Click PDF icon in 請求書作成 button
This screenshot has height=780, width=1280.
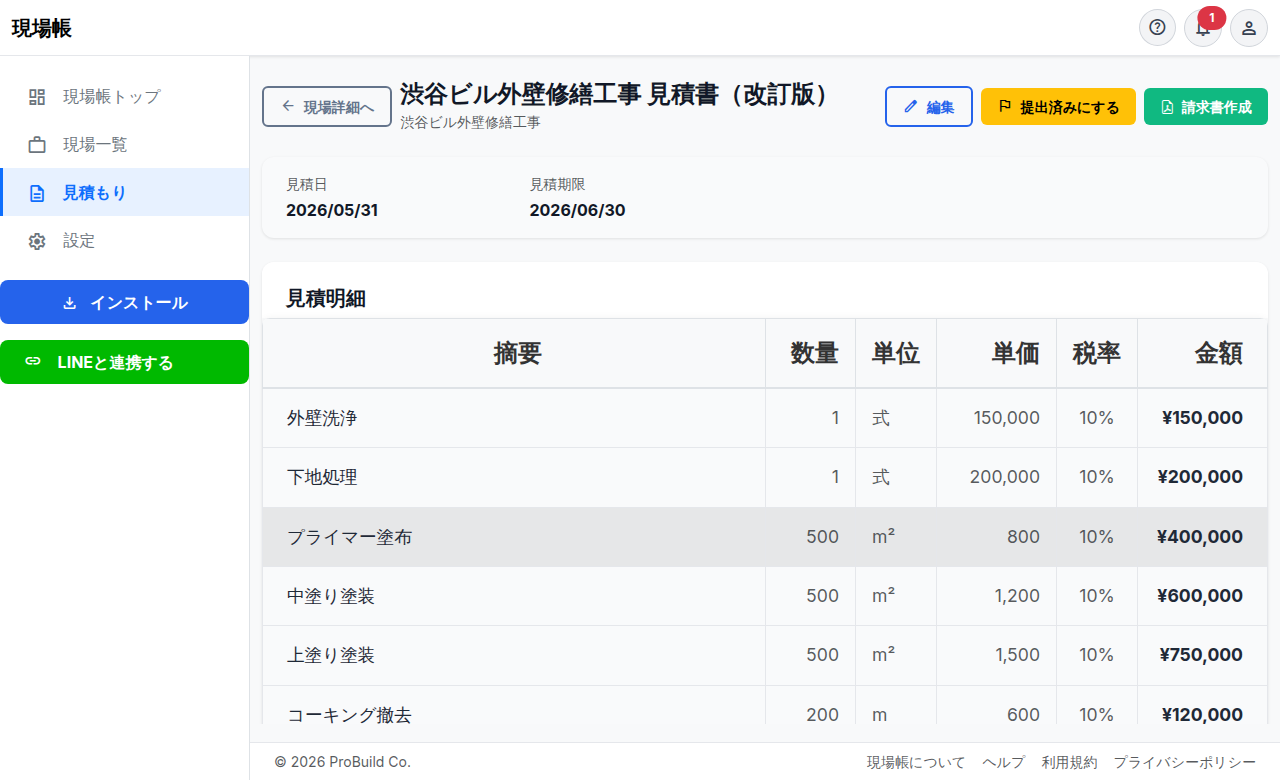(1166, 107)
